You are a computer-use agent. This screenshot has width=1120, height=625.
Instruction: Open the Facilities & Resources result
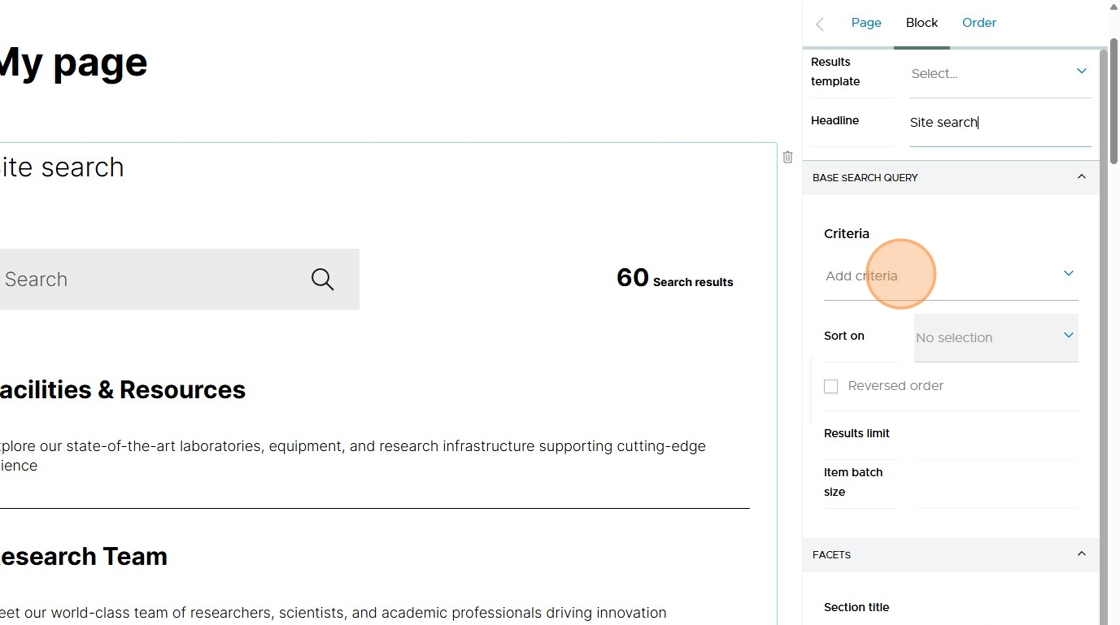click(x=122, y=390)
